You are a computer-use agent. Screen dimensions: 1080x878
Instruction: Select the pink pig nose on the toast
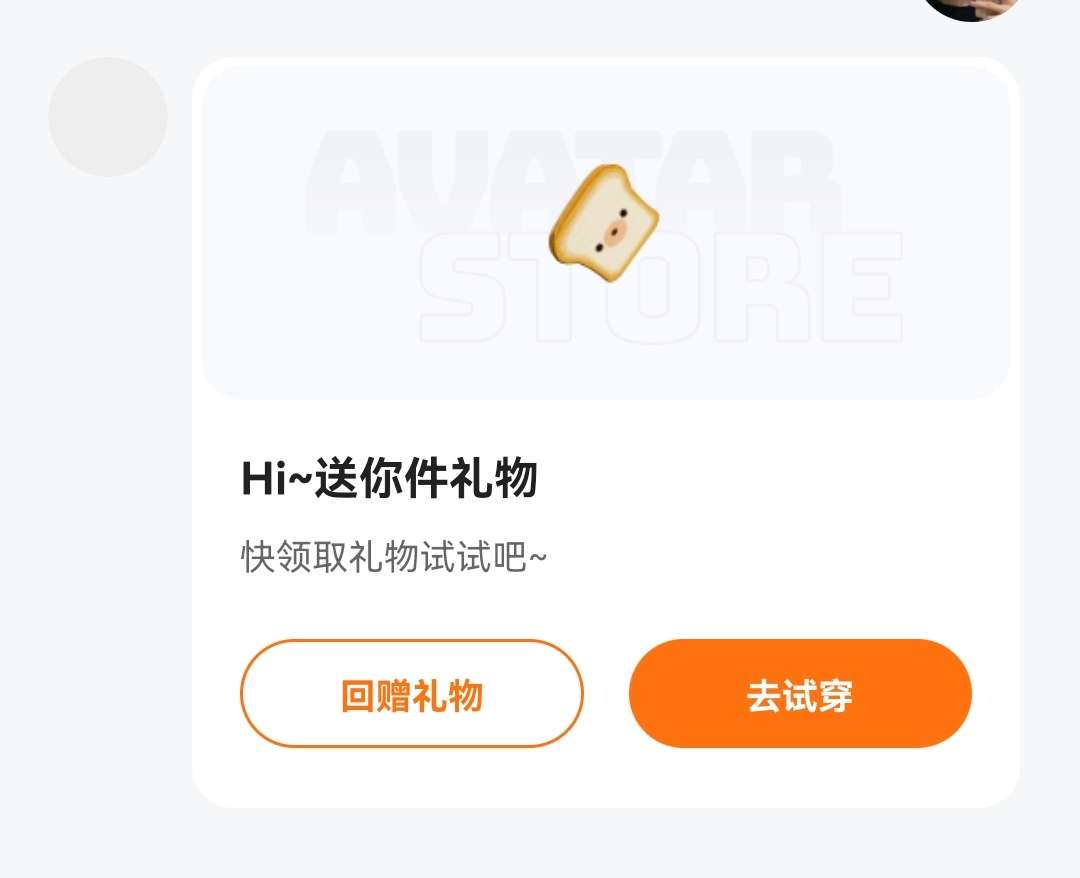click(615, 233)
